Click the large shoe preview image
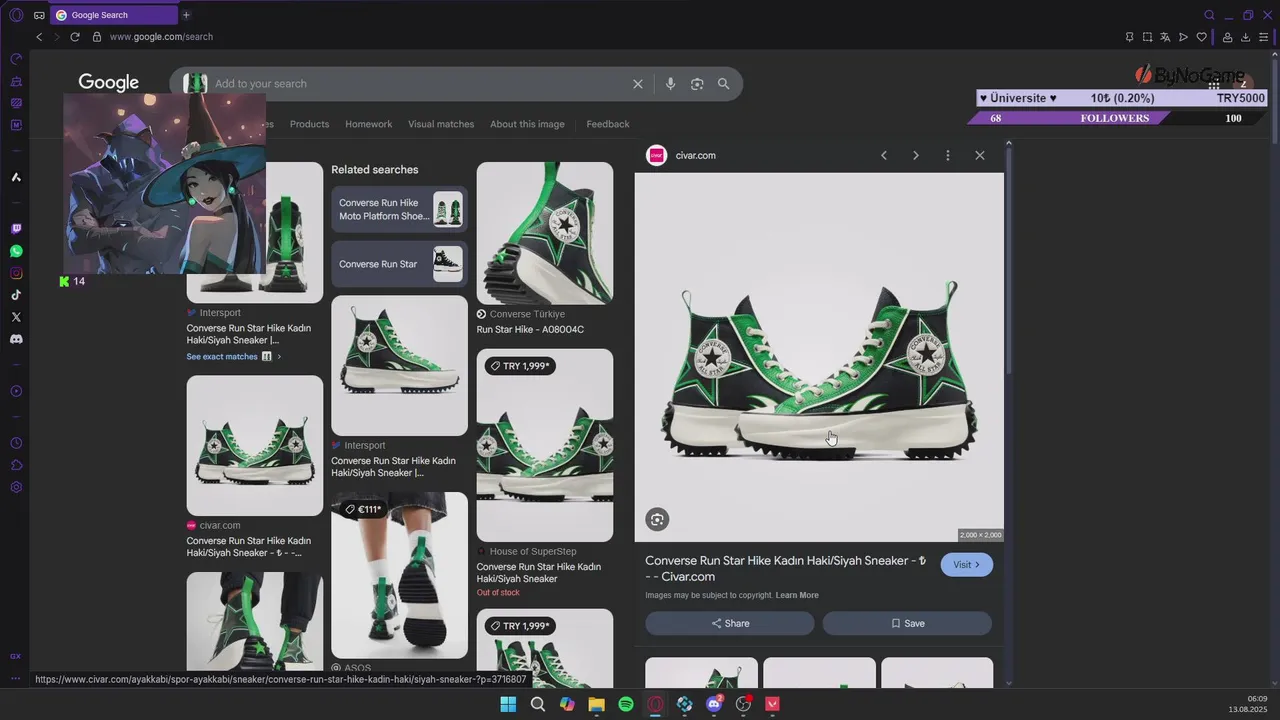Image resolution: width=1280 pixels, height=720 pixels. click(x=819, y=357)
